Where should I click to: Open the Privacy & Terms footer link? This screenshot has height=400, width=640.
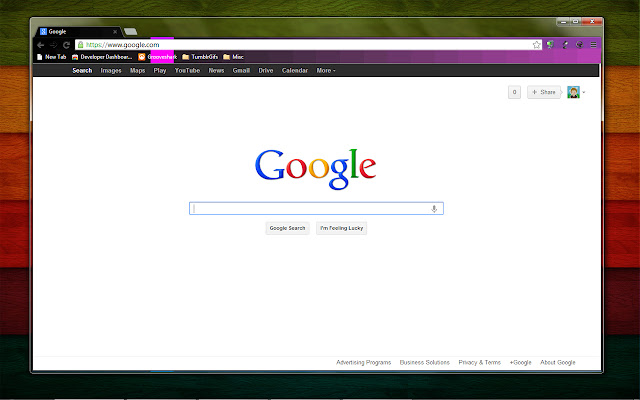click(x=479, y=362)
